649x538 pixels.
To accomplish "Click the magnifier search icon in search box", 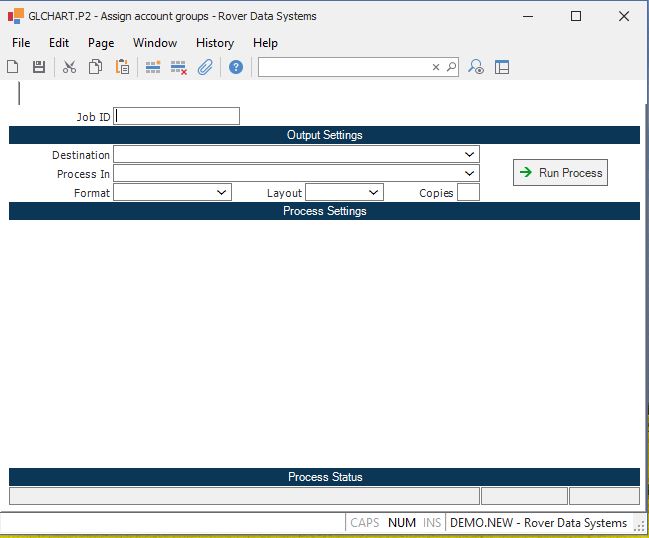I will (x=451, y=67).
